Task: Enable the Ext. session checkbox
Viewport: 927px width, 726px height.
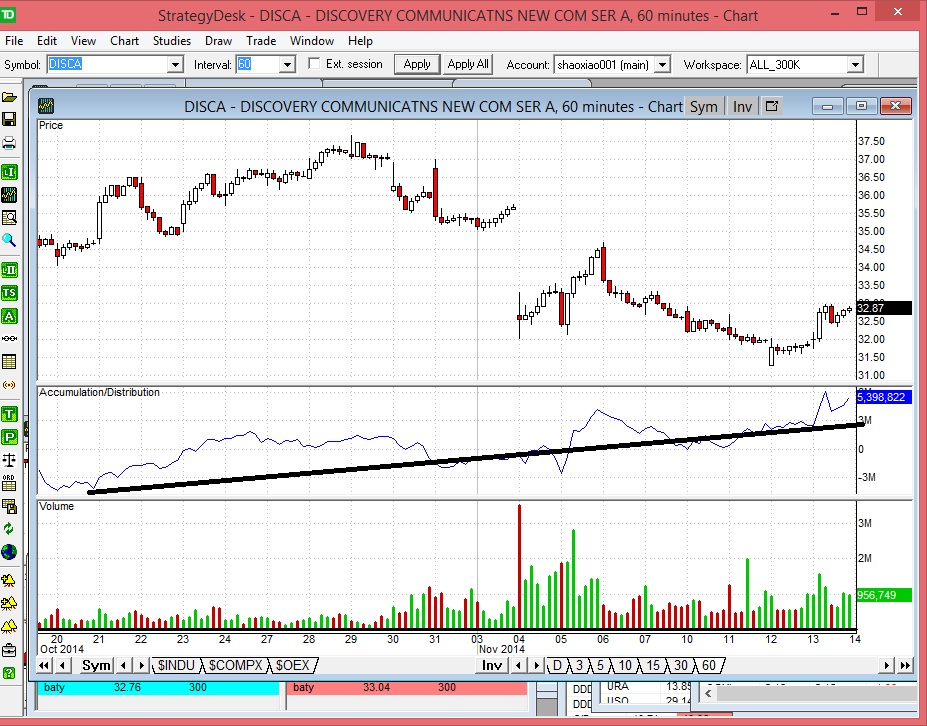Action: click(x=315, y=63)
